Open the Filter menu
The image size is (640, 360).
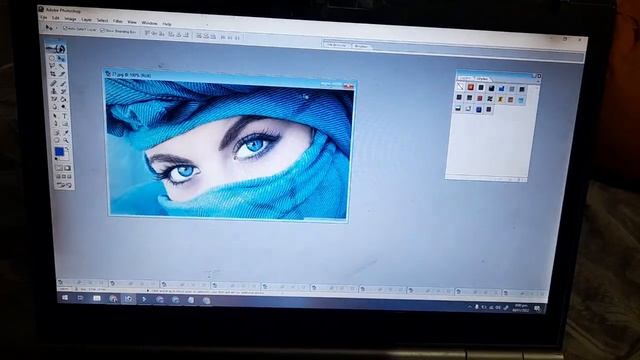coord(118,21)
